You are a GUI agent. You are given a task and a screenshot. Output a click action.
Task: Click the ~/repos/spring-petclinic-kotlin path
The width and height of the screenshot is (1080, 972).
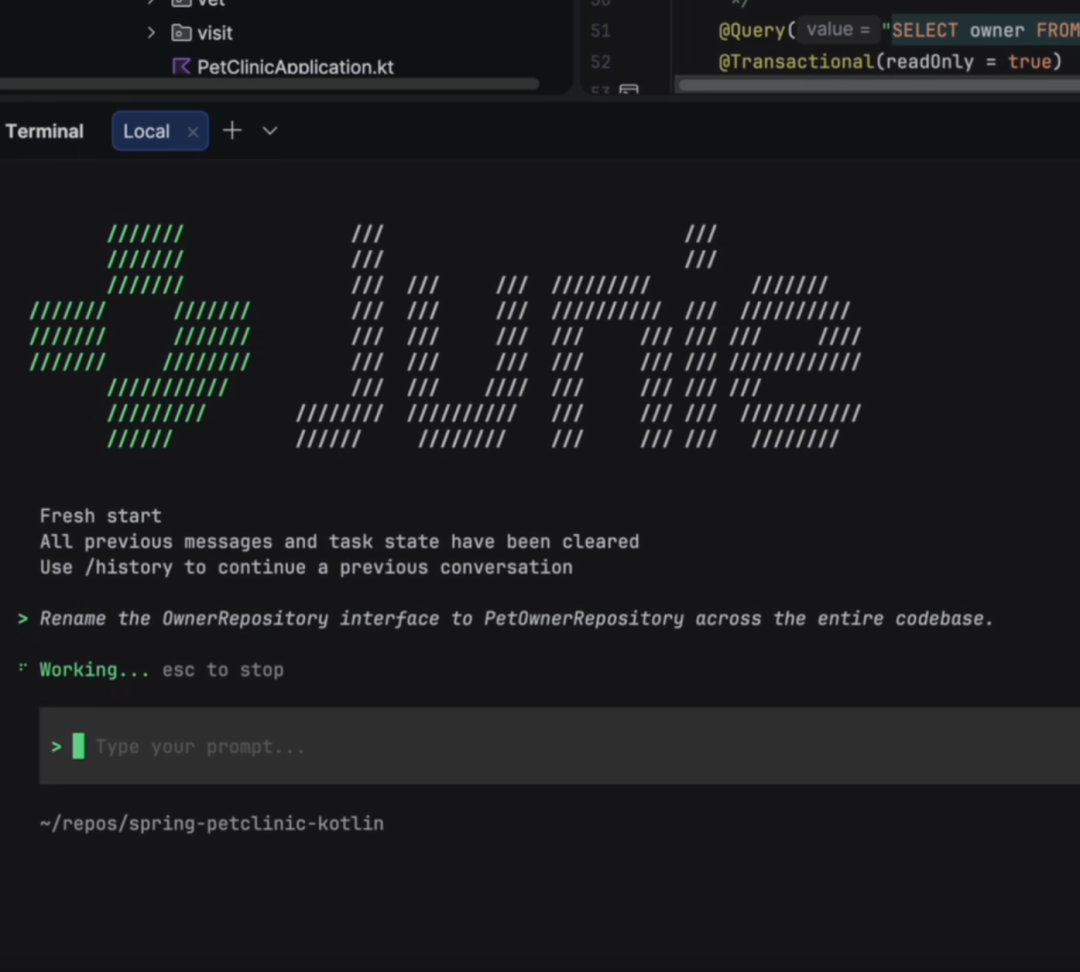pos(211,823)
